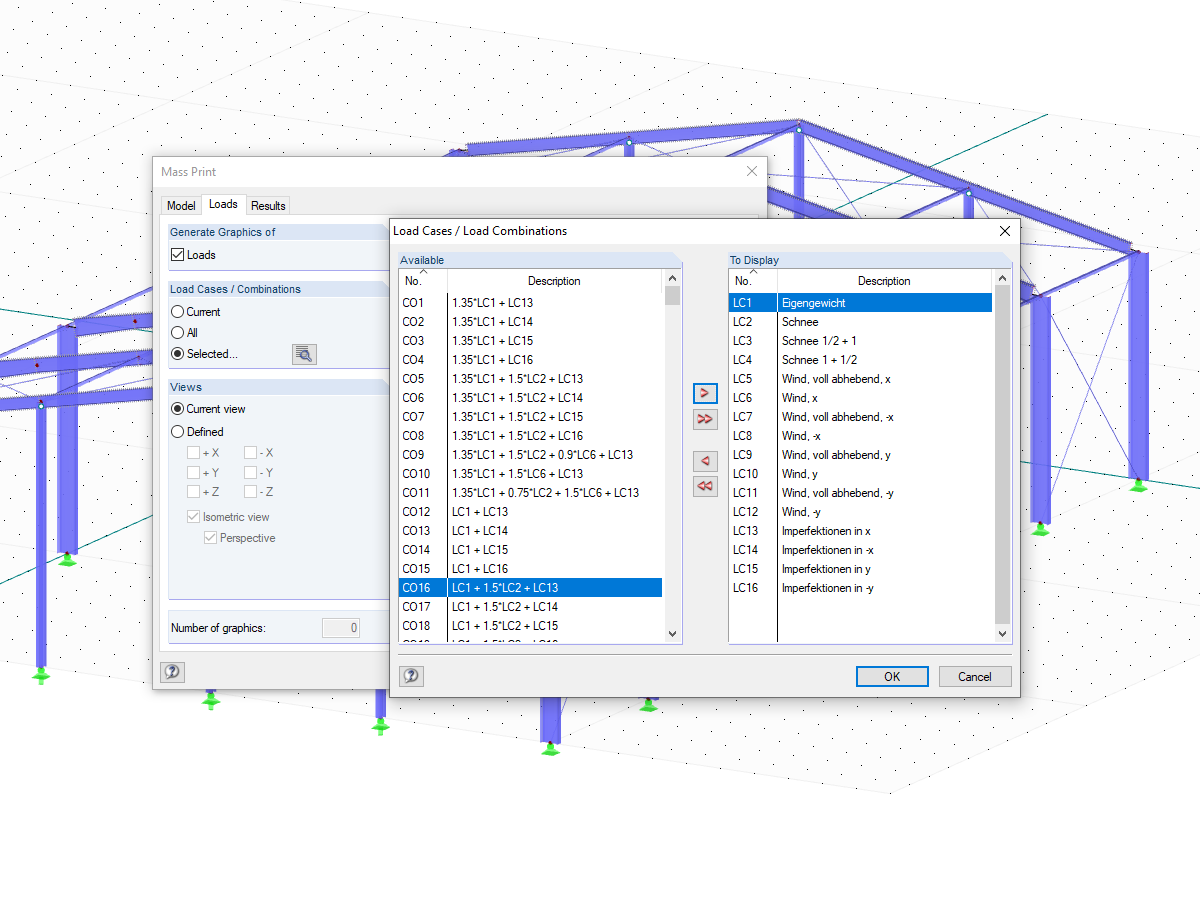Select CO12 LC1 + LC13 row
Viewport: 1200px width, 900px height.
point(530,512)
